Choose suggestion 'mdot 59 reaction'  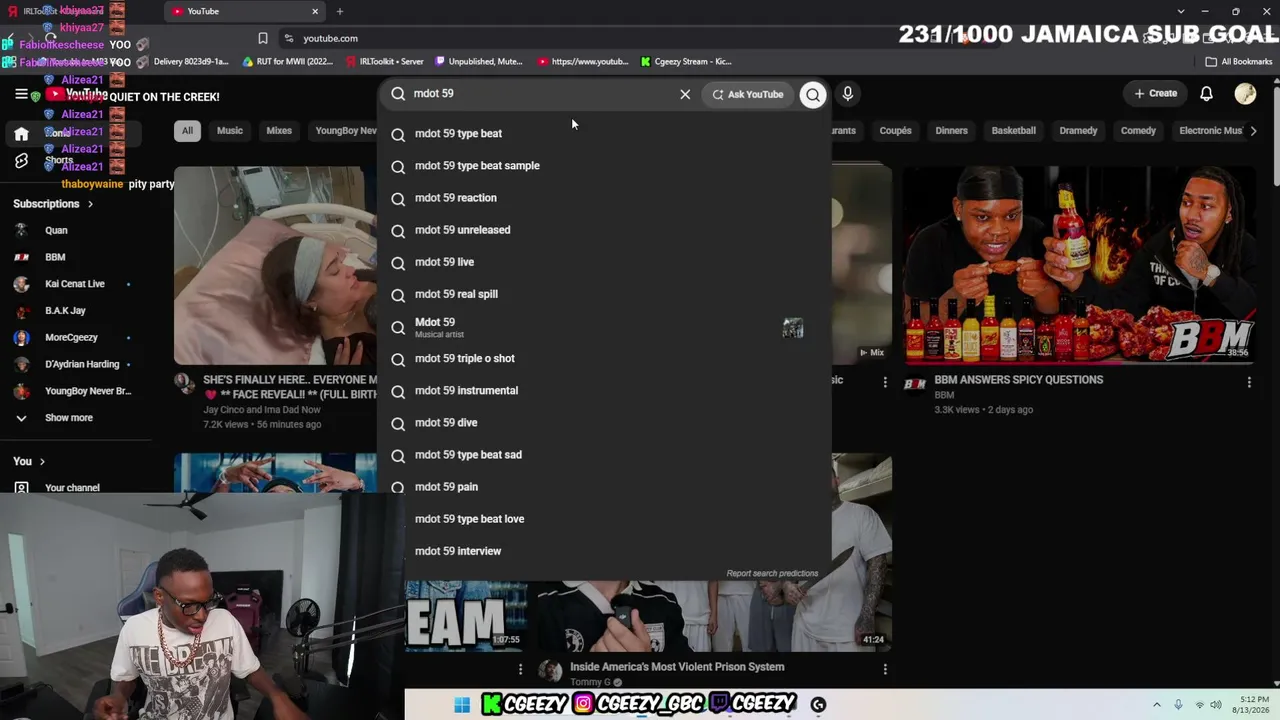tap(604, 198)
